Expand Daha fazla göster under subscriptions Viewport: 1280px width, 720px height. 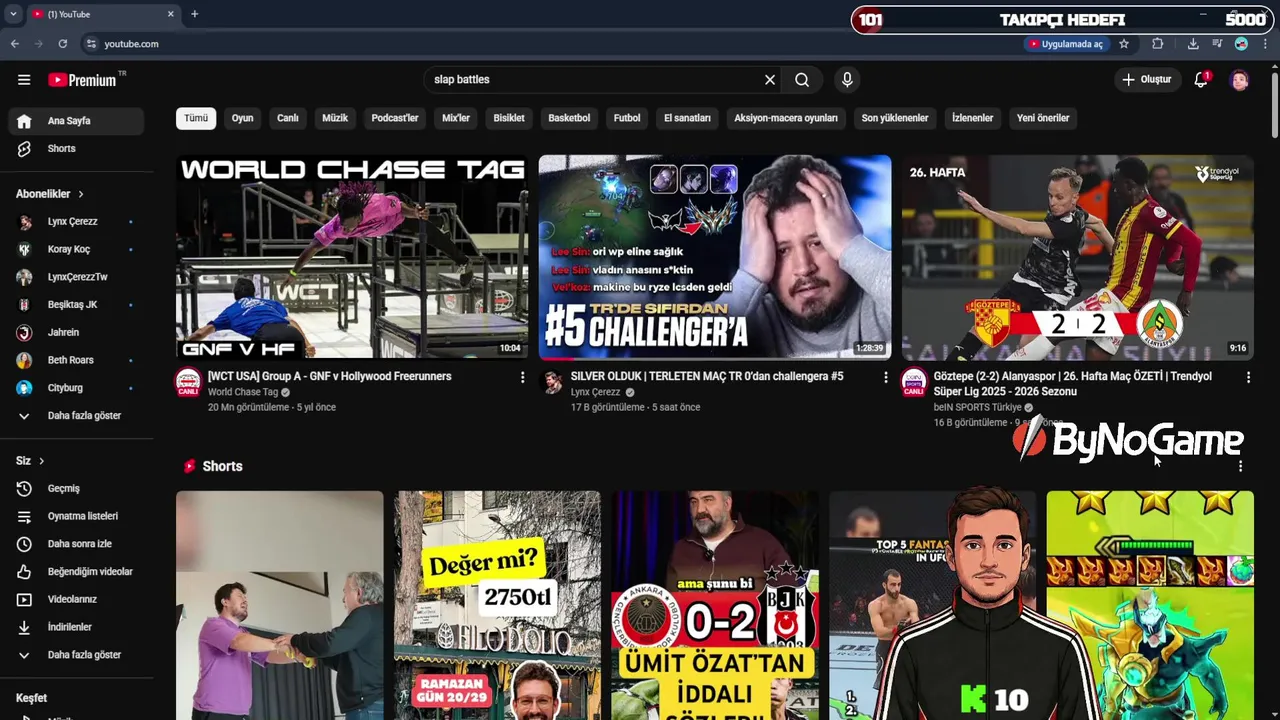[x=77, y=415]
